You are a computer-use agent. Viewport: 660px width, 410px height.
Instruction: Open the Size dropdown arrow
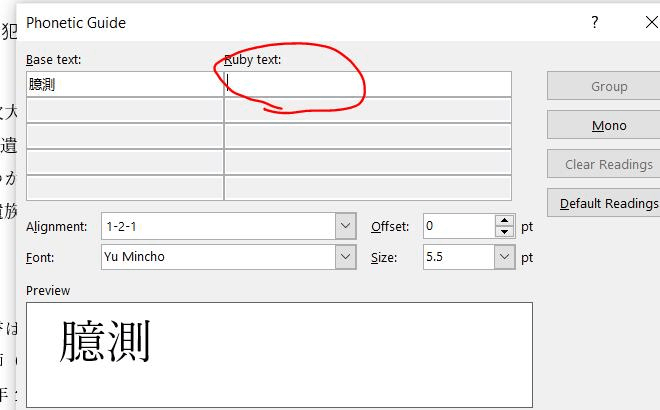point(504,257)
